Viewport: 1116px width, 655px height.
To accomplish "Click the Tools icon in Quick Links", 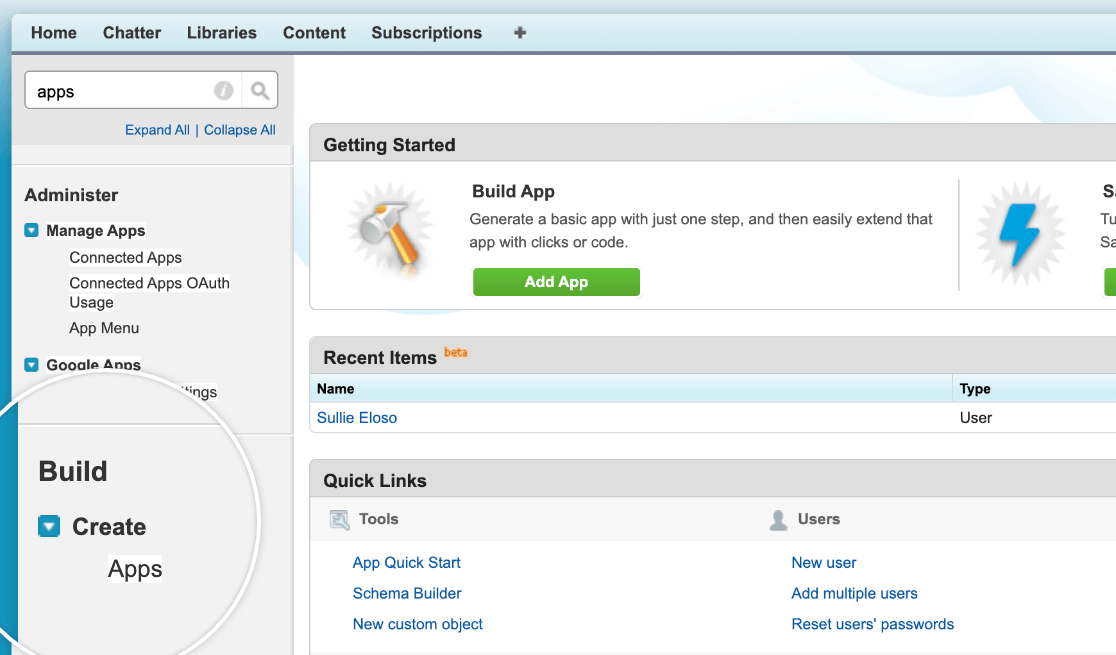I will [x=339, y=520].
